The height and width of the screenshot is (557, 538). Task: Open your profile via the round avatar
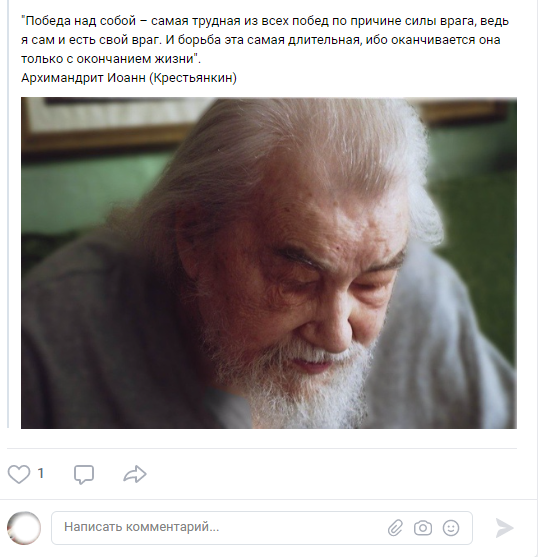coord(24,528)
